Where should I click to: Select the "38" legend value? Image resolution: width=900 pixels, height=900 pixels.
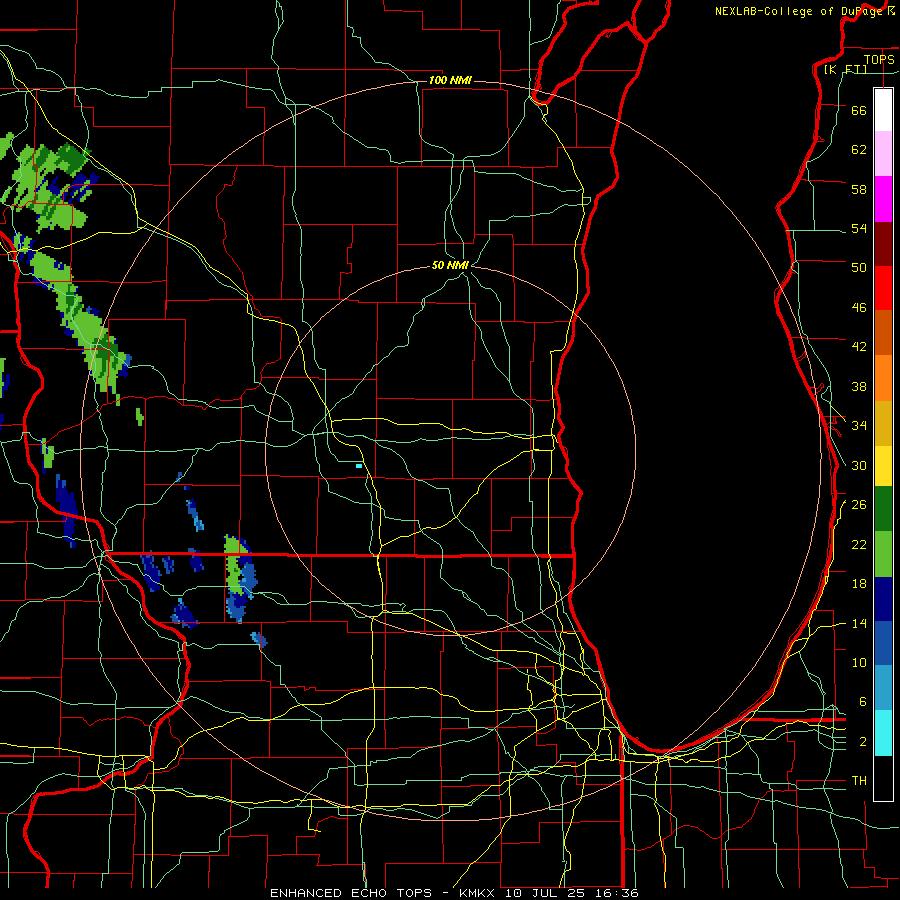coord(859,386)
